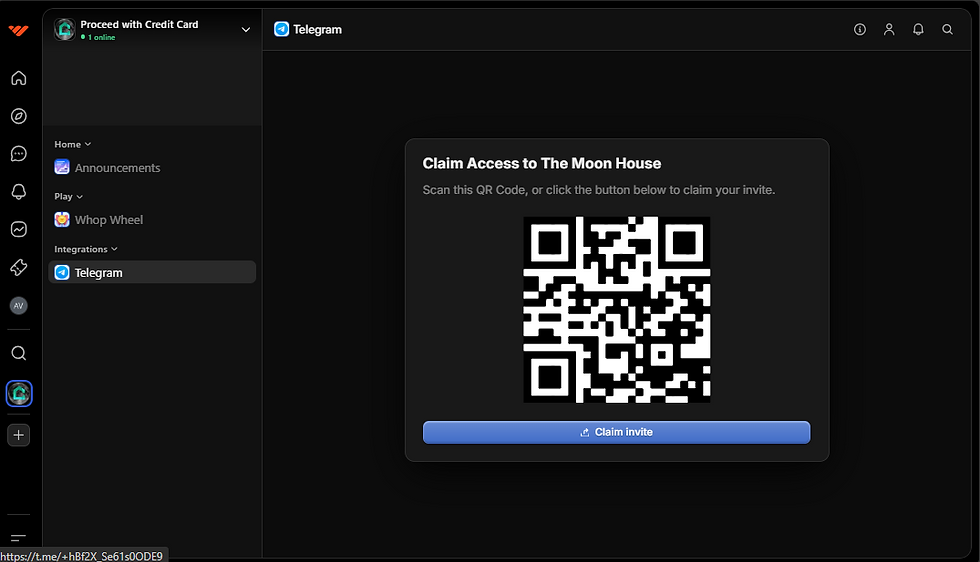
Task: Click the AV profile avatar
Action: (x=19, y=306)
